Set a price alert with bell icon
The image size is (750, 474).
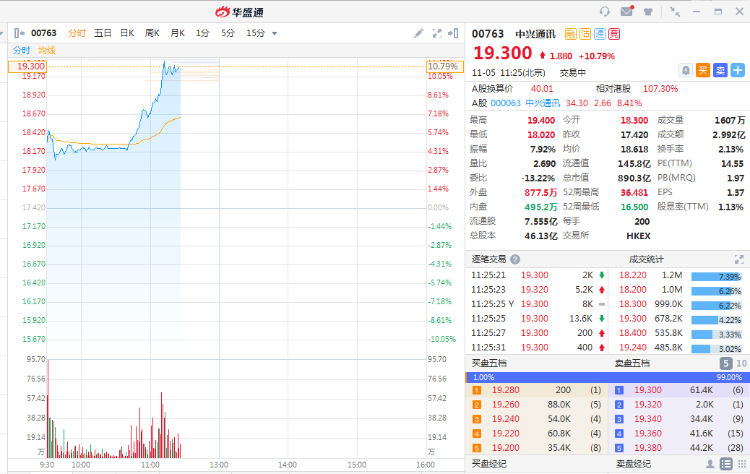pyautogui.click(x=685, y=70)
